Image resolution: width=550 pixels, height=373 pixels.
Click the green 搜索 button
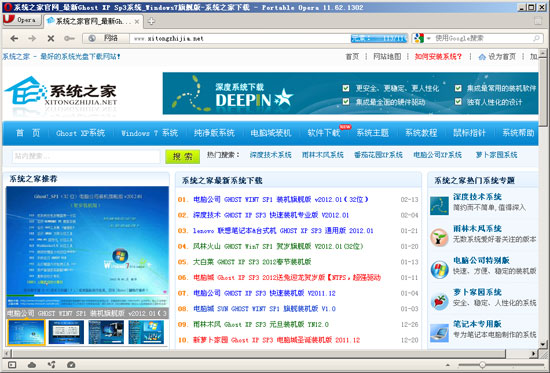[182, 156]
